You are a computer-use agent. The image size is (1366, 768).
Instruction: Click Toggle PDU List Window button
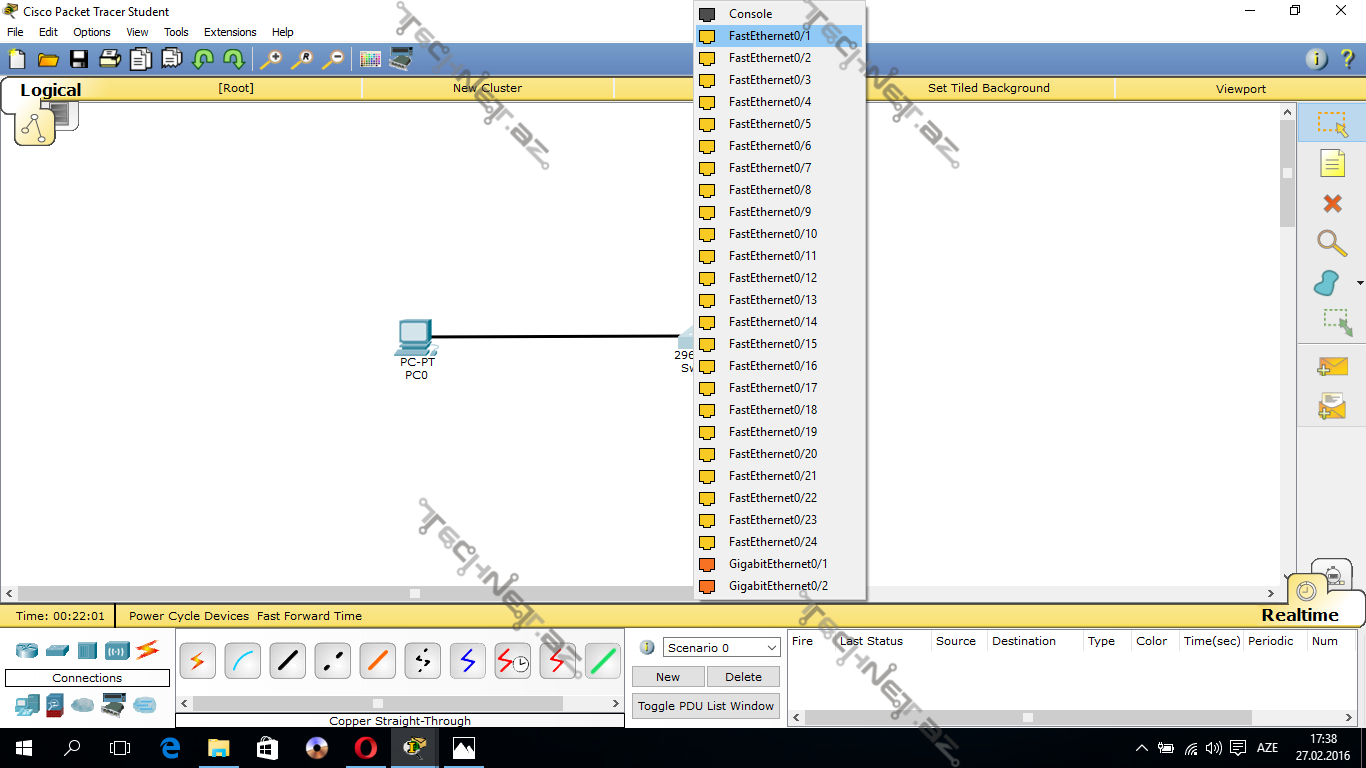(x=706, y=706)
